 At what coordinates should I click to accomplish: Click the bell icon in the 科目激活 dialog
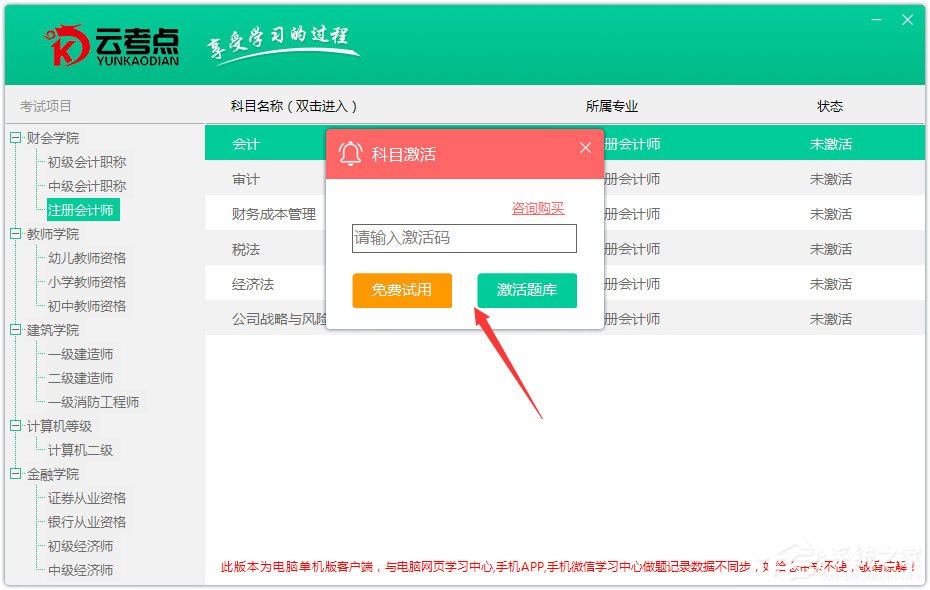coord(349,153)
